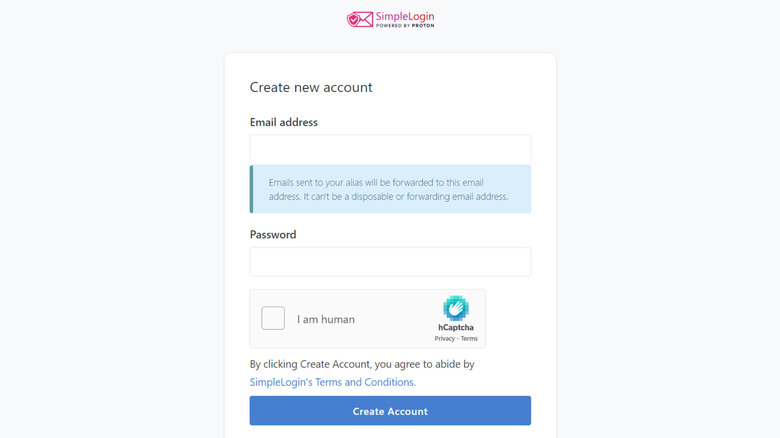Viewport: 780px width, 438px height.
Task: Click the Create new account heading
Action: pos(311,87)
